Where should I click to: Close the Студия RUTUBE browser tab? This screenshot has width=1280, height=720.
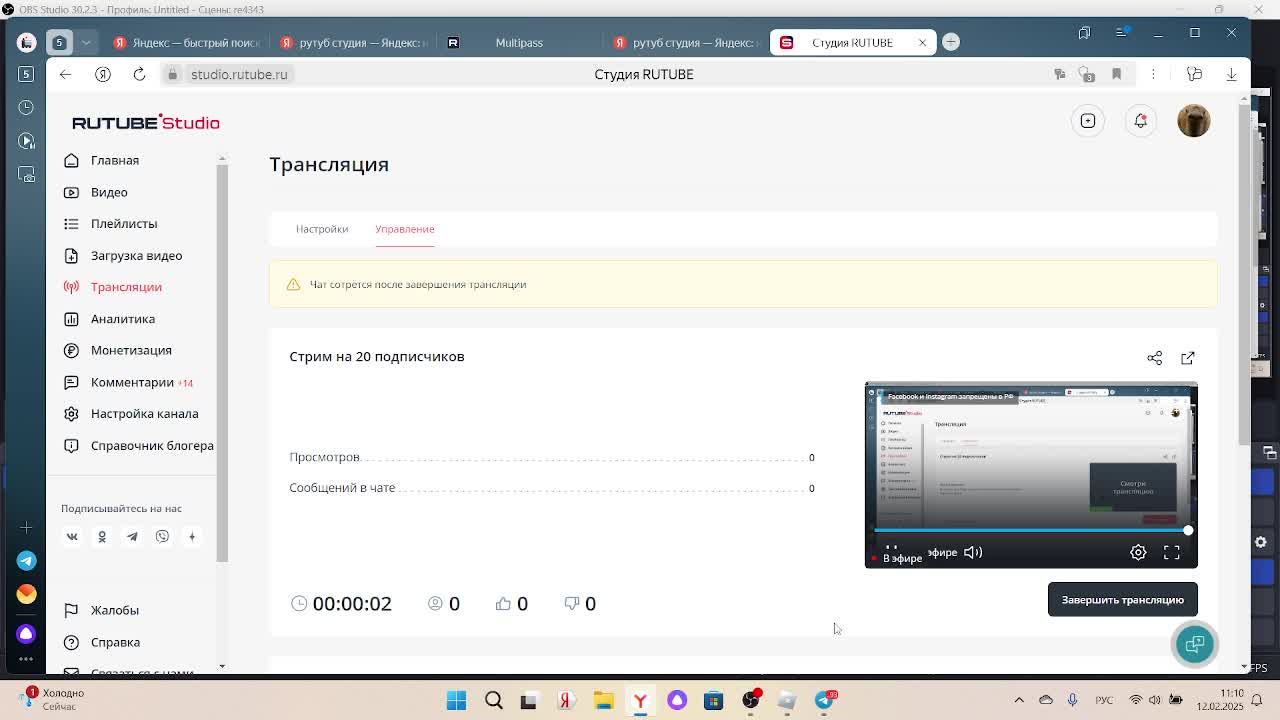(x=922, y=42)
